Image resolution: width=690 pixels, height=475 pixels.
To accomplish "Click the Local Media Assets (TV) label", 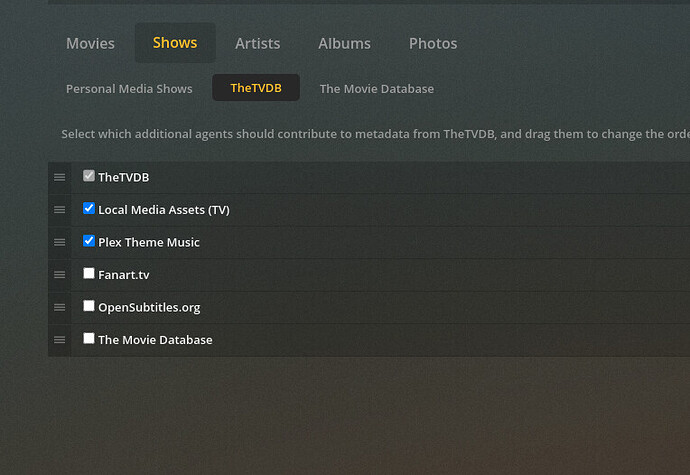I will [164, 210].
